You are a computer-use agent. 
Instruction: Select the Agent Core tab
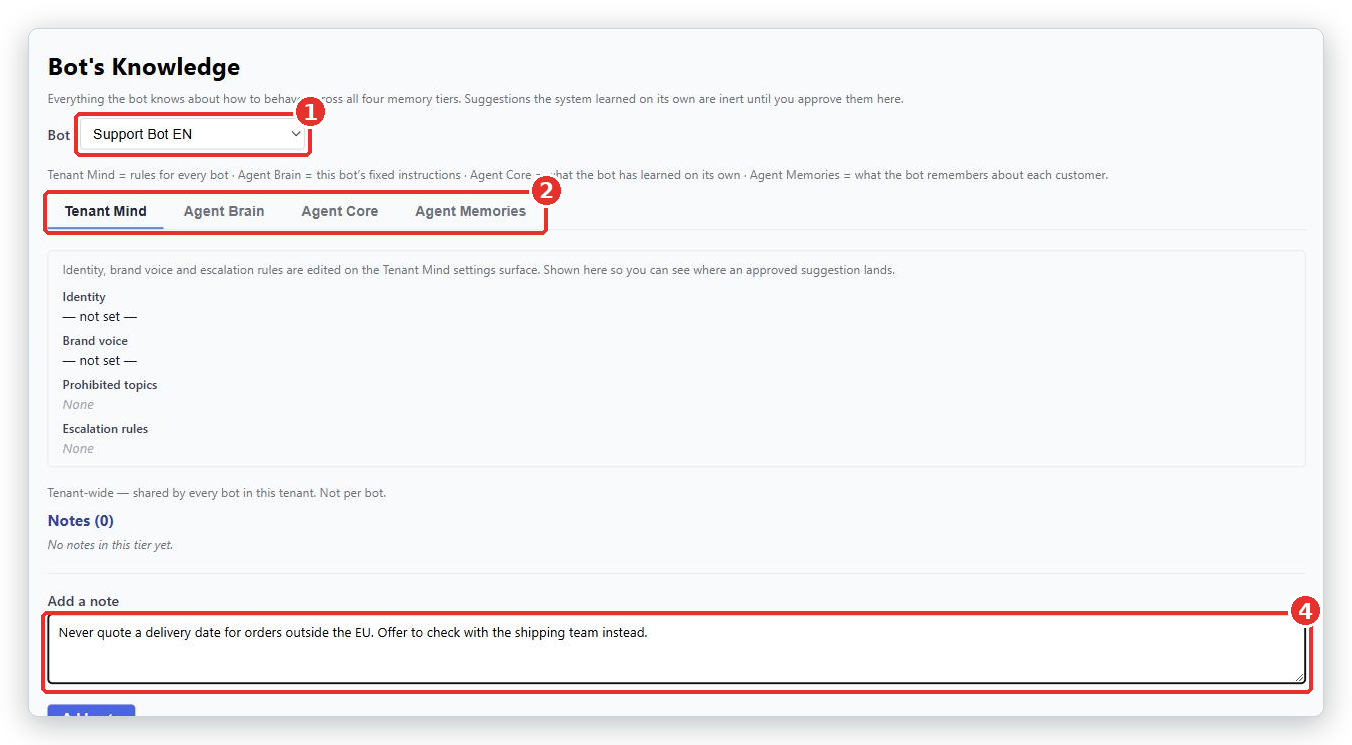click(x=340, y=211)
